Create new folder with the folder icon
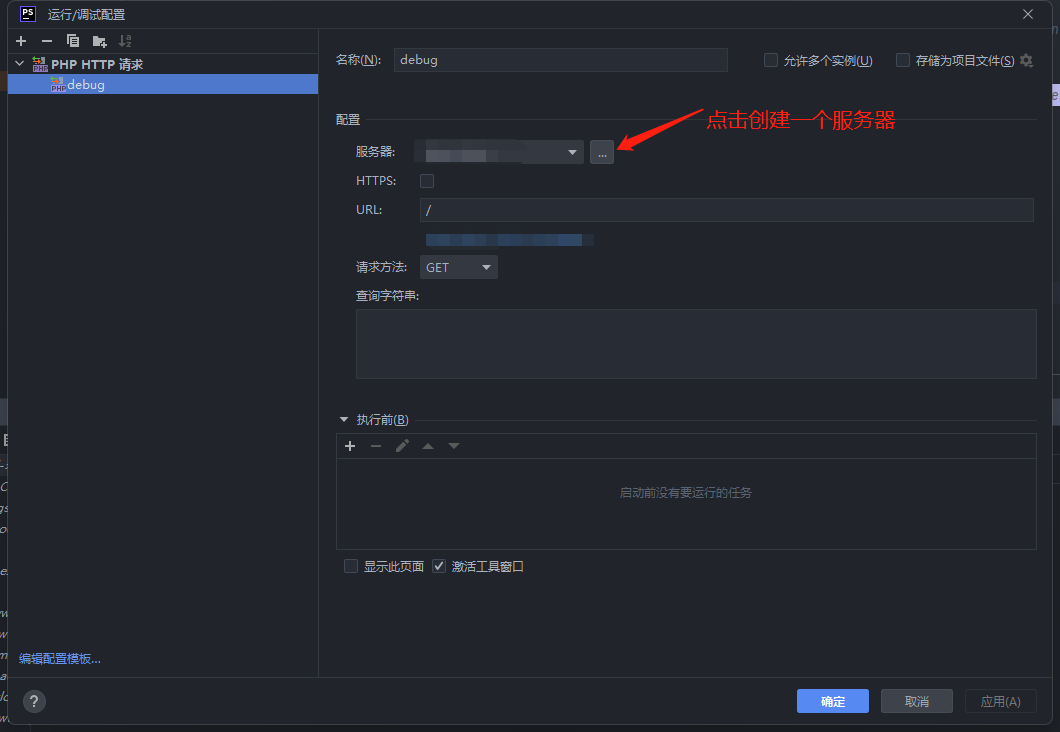This screenshot has width=1060, height=732. click(99, 41)
